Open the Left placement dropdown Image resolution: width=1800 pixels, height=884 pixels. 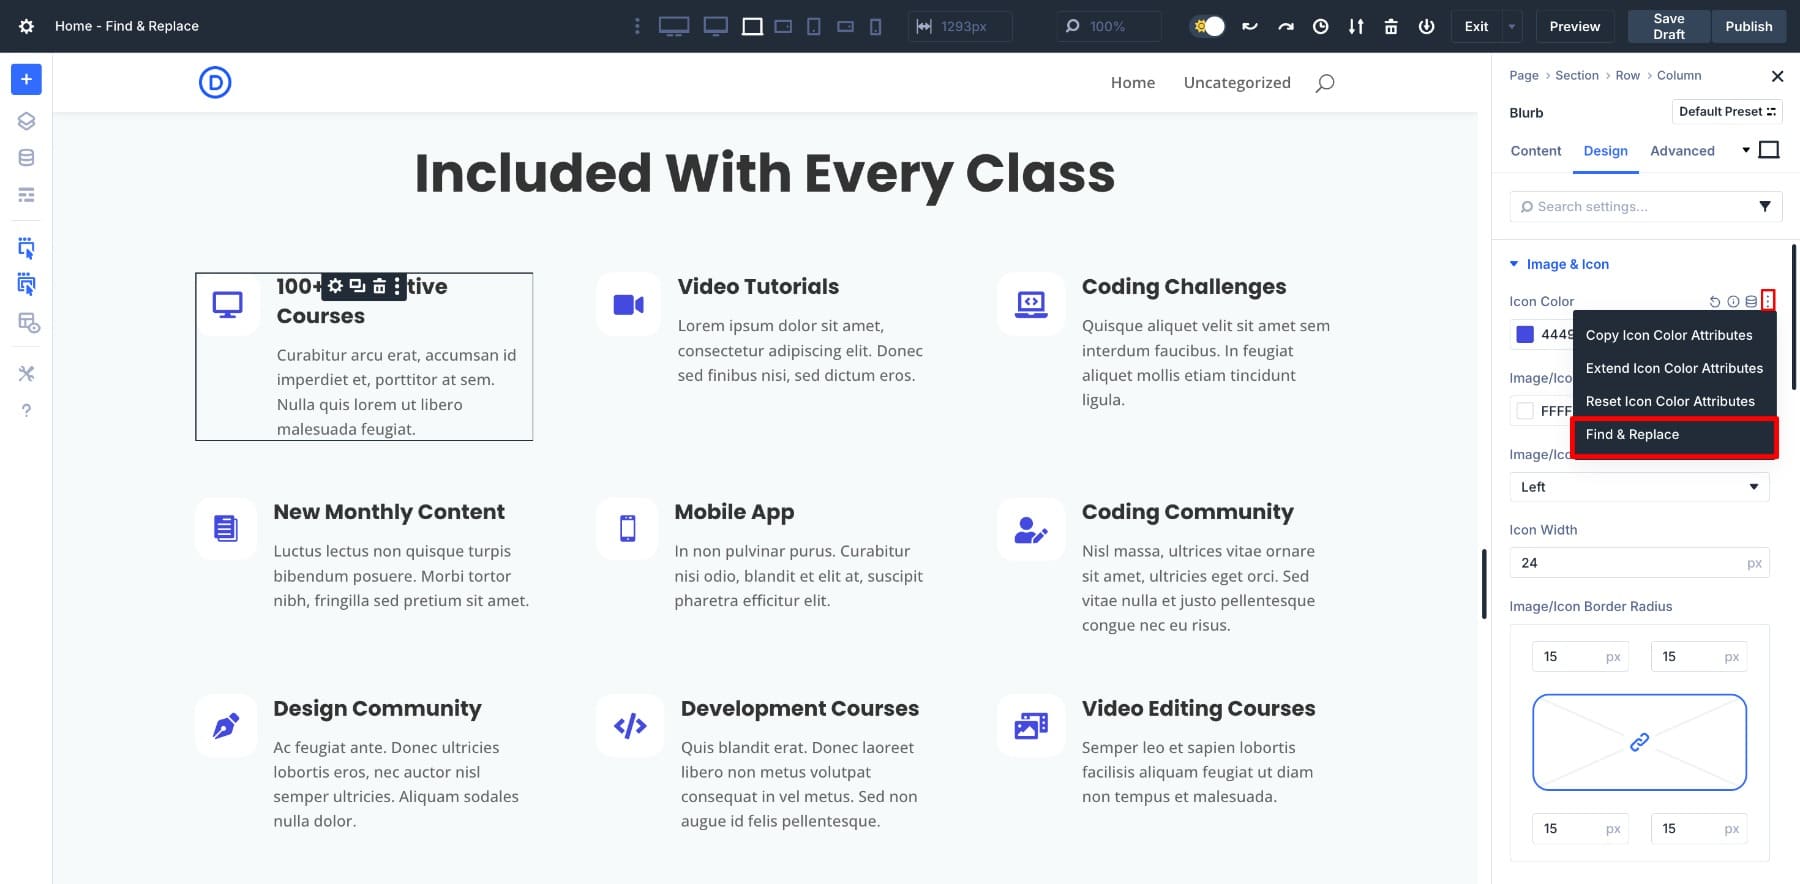pos(1638,487)
